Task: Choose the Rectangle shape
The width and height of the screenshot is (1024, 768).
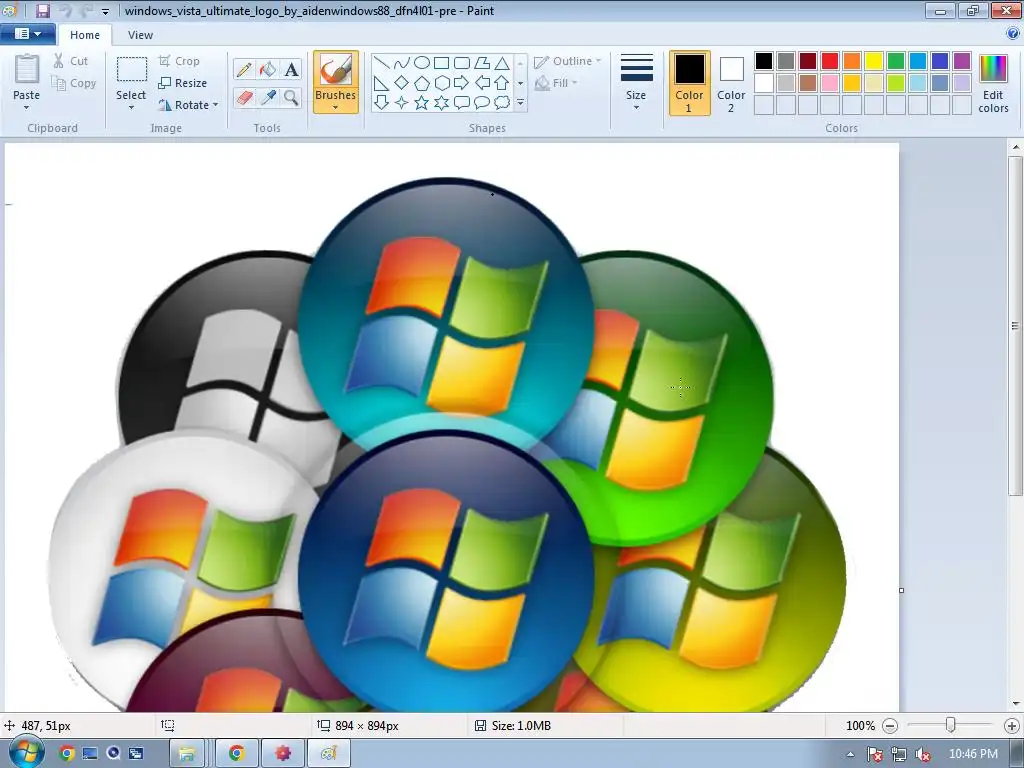Action: [x=441, y=63]
